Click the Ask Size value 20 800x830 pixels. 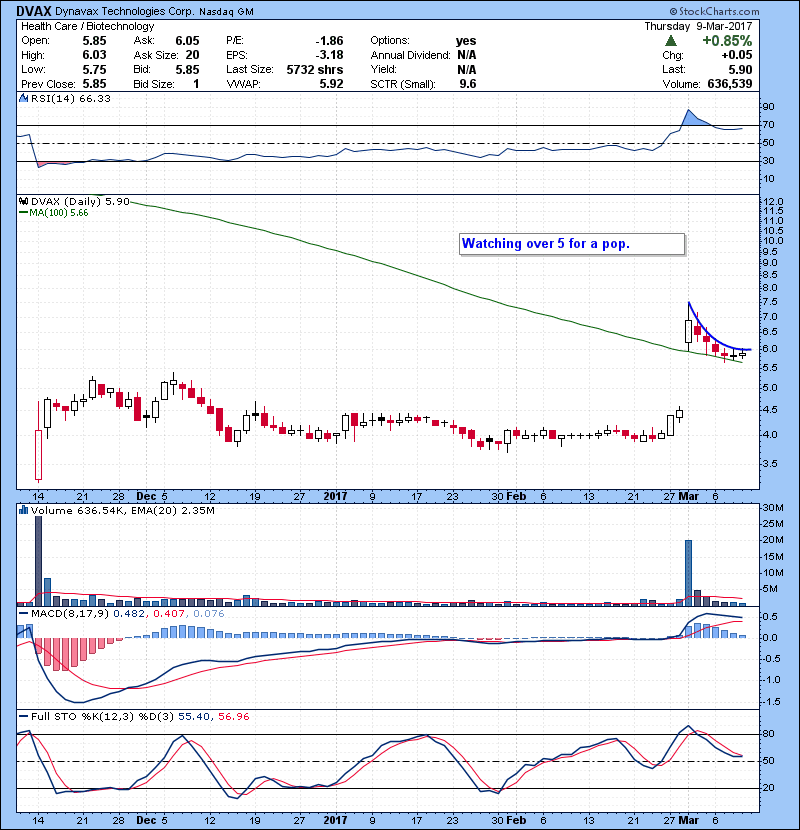(x=192, y=55)
